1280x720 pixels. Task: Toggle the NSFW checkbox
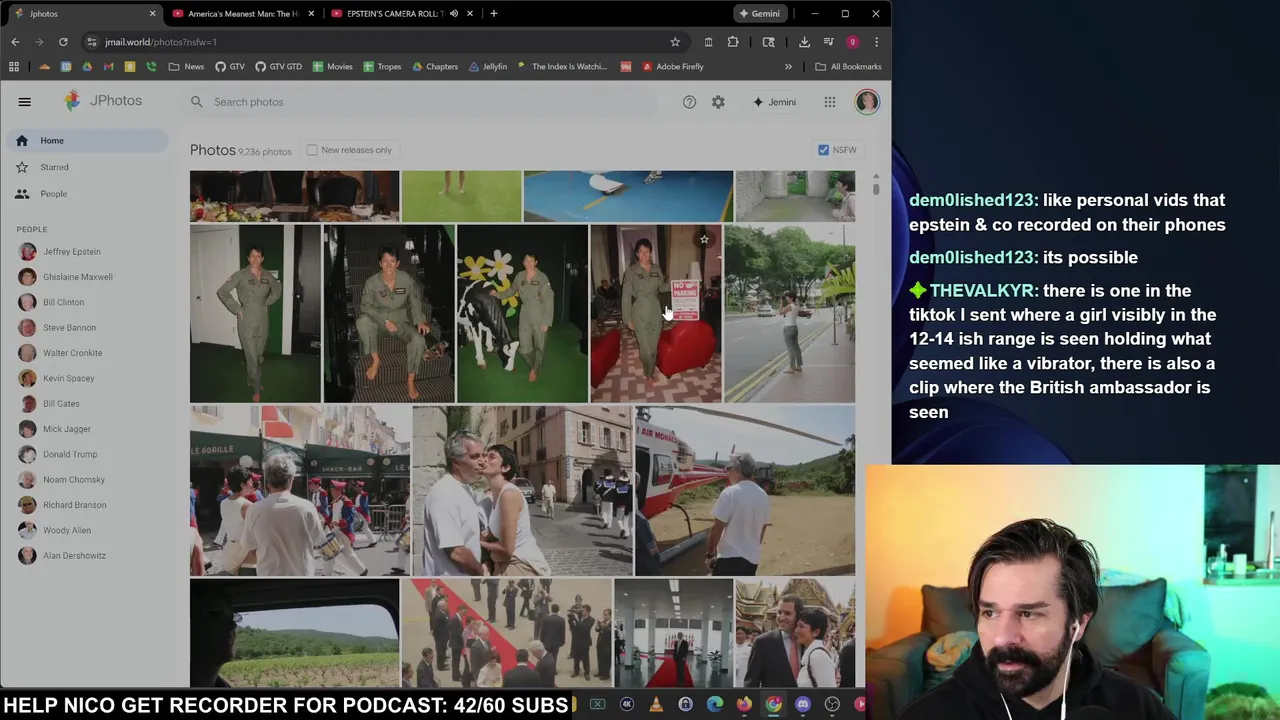[823, 150]
